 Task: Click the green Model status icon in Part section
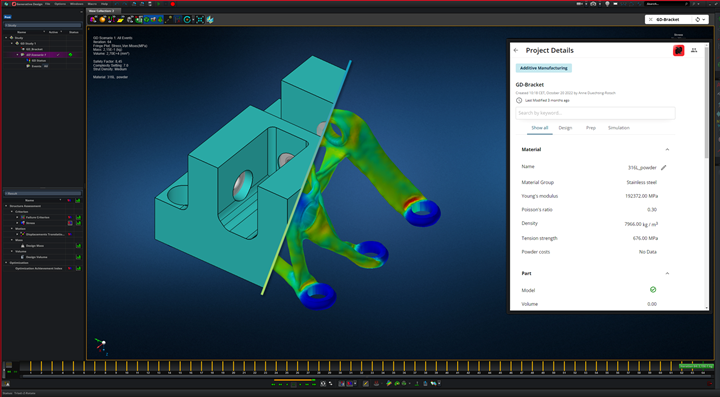point(653,290)
